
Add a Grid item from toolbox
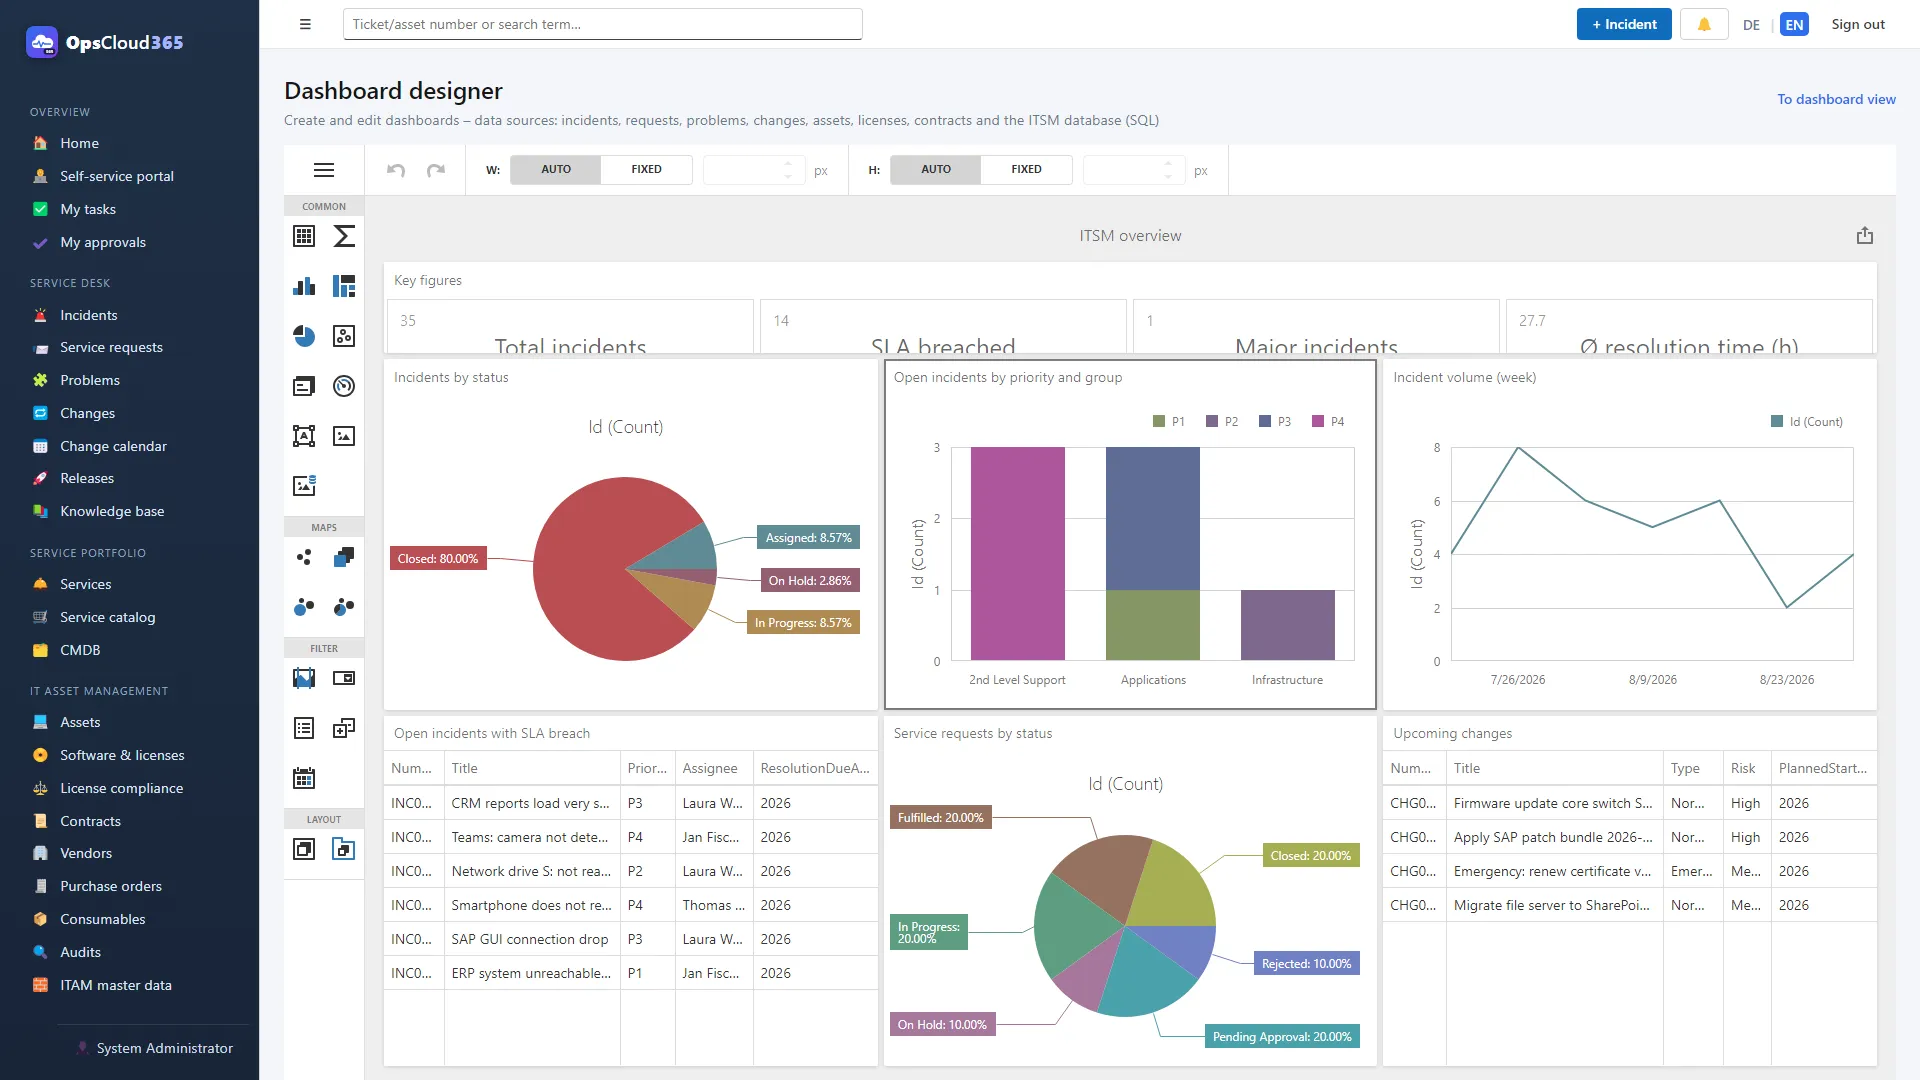pos(304,237)
